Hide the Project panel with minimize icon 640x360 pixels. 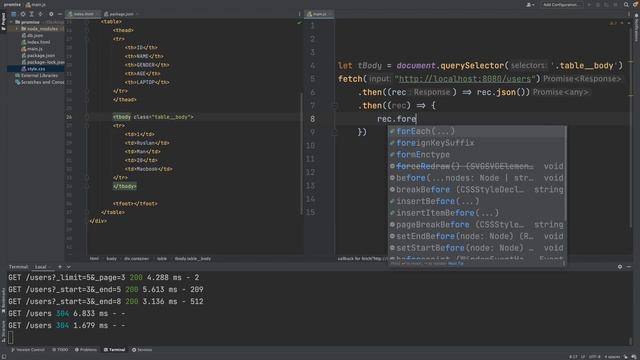click(x=60, y=14)
